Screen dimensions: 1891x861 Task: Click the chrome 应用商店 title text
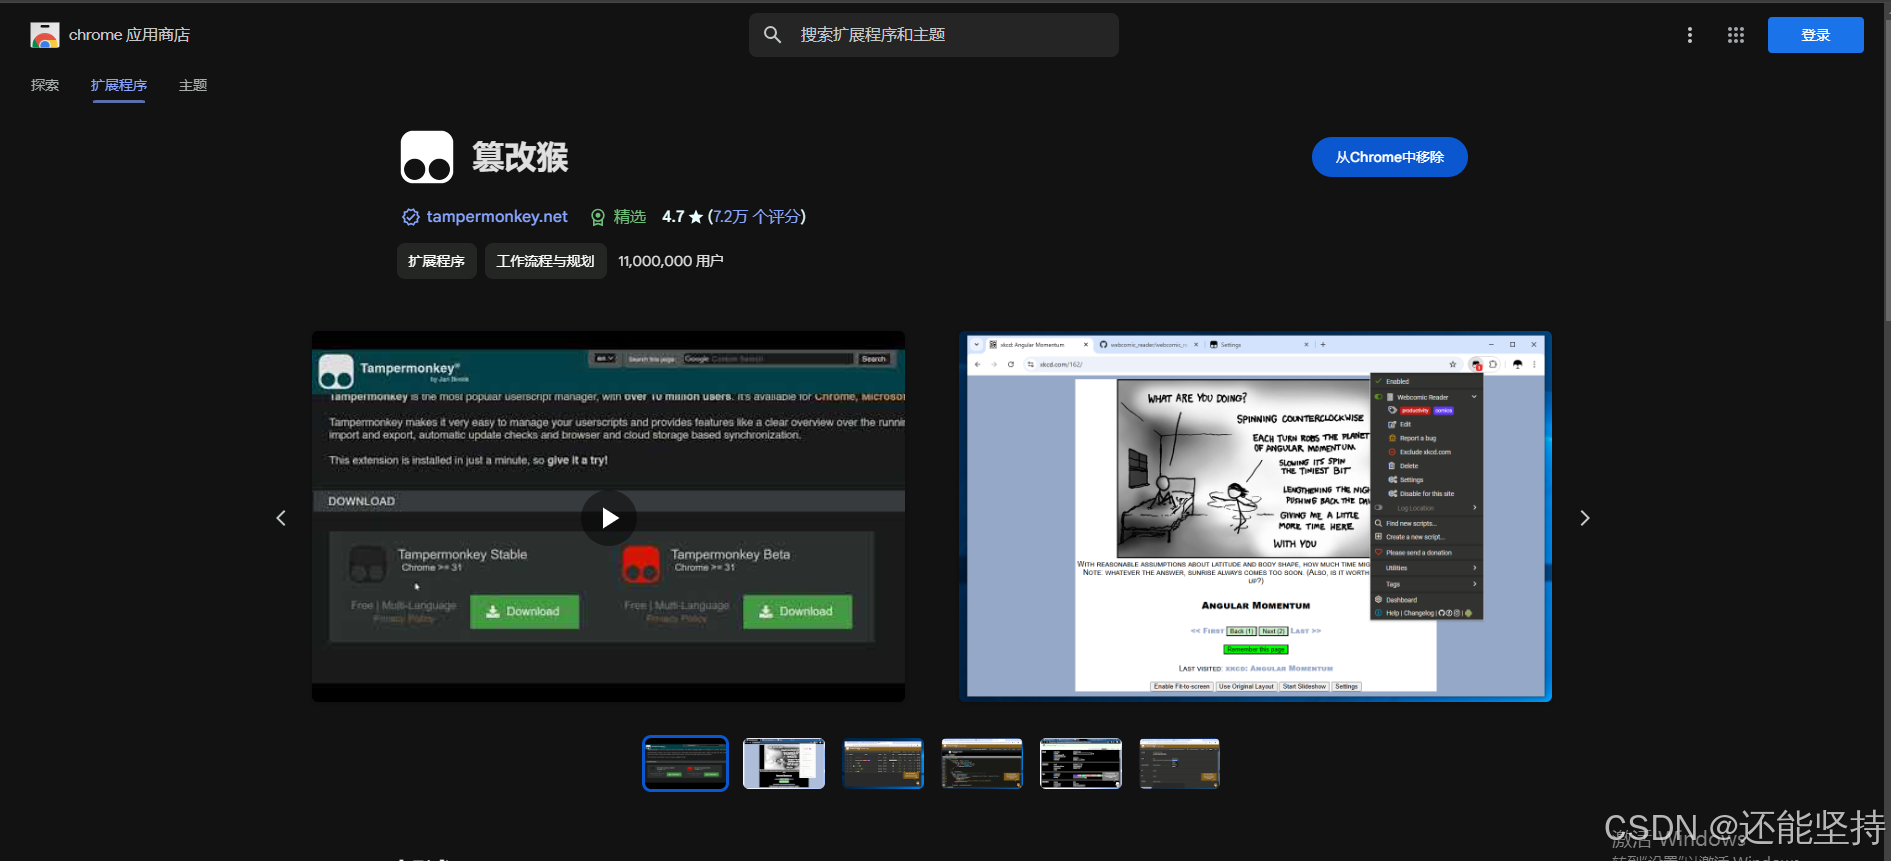129,35
